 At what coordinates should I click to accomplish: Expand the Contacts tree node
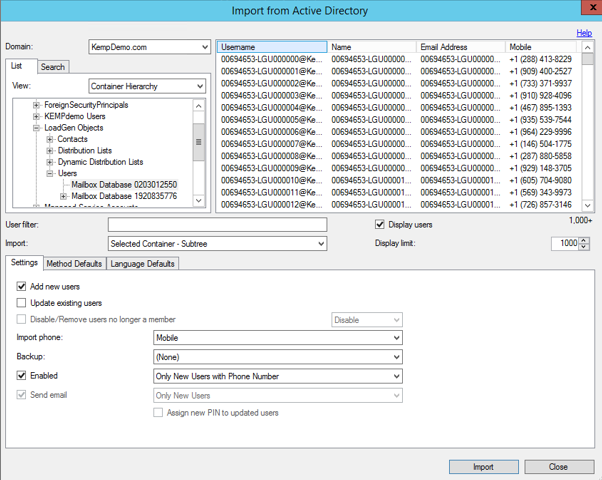coord(50,139)
